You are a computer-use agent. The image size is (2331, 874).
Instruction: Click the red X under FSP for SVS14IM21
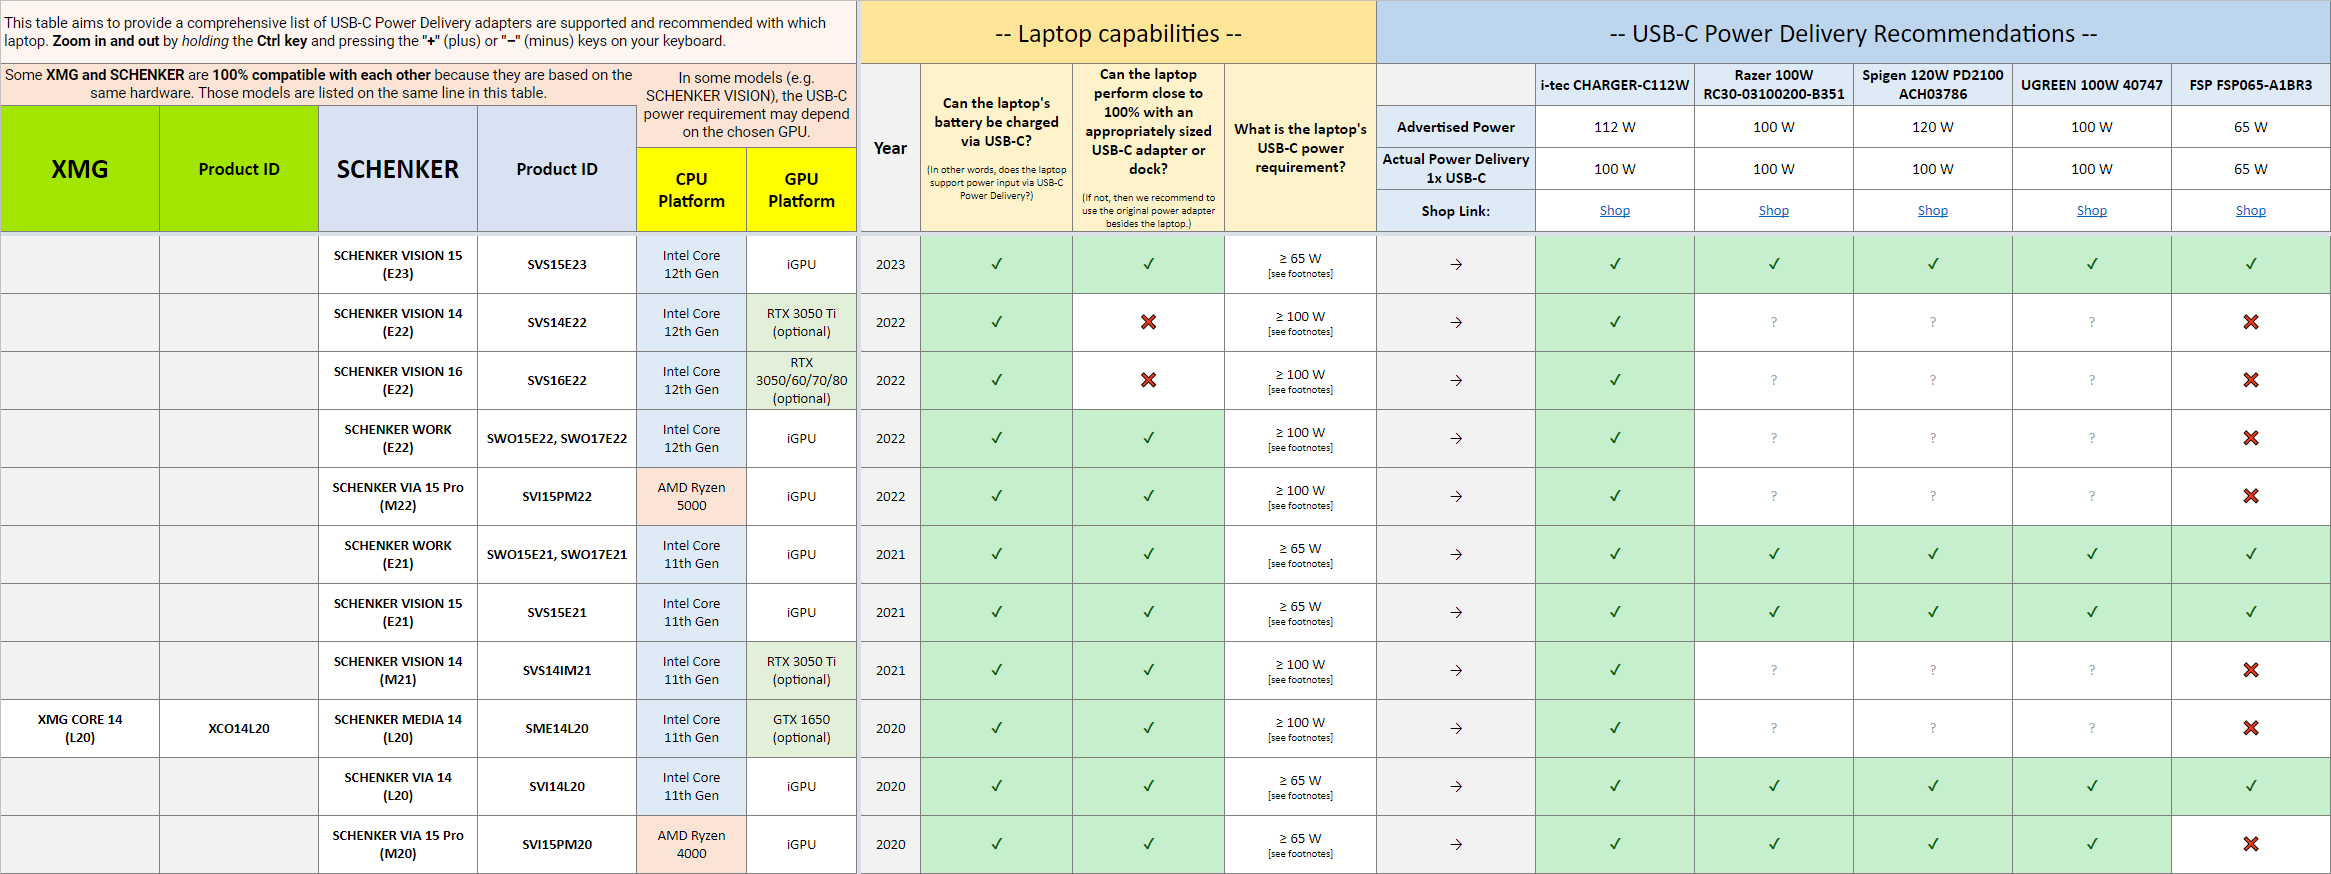pyautogui.click(x=2250, y=670)
